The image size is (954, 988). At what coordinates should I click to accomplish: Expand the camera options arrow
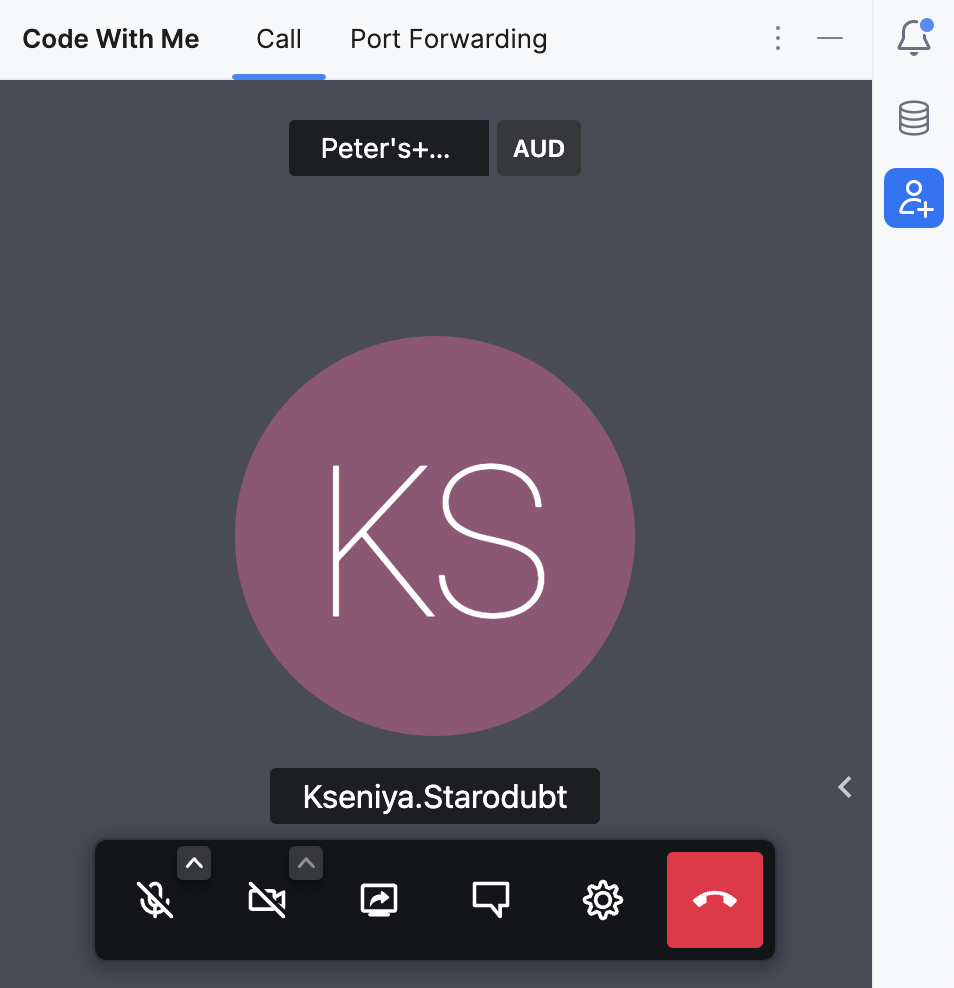click(x=306, y=863)
